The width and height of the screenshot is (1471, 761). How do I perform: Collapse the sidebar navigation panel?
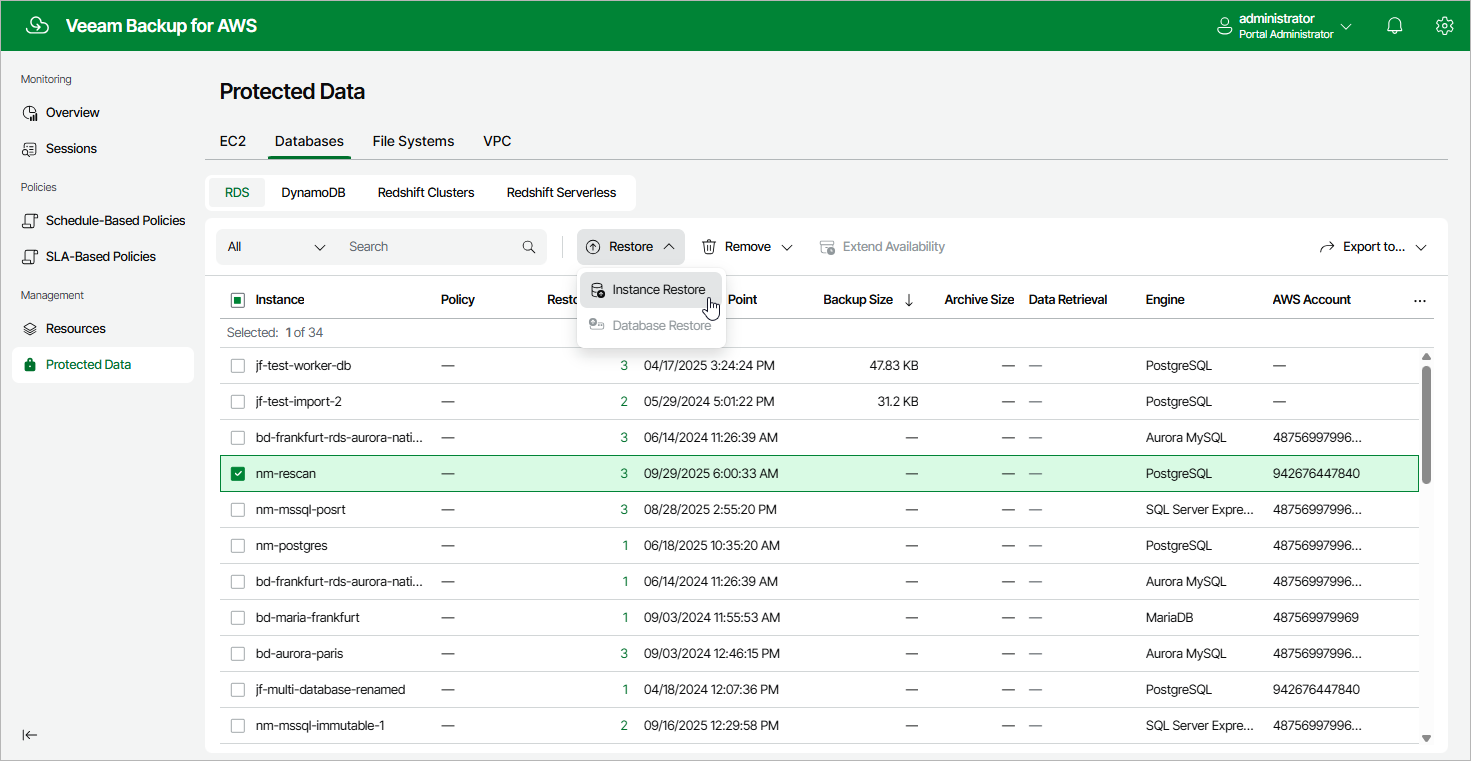click(30, 735)
